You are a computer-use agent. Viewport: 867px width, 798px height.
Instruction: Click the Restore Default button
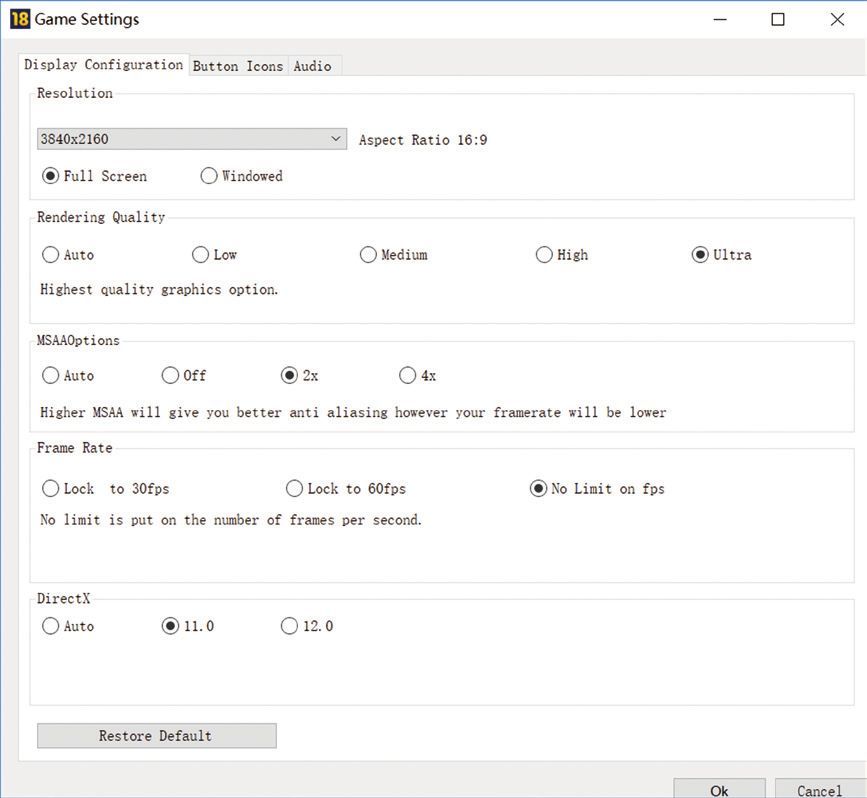coord(156,736)
